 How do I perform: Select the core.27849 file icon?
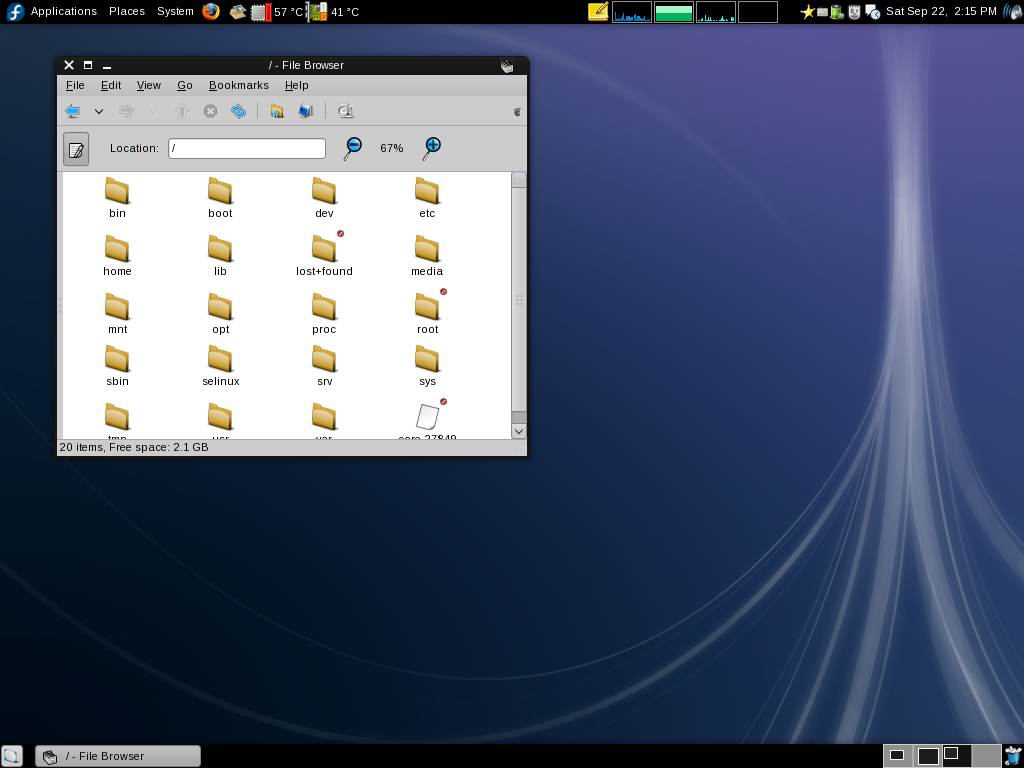[427, 417]
